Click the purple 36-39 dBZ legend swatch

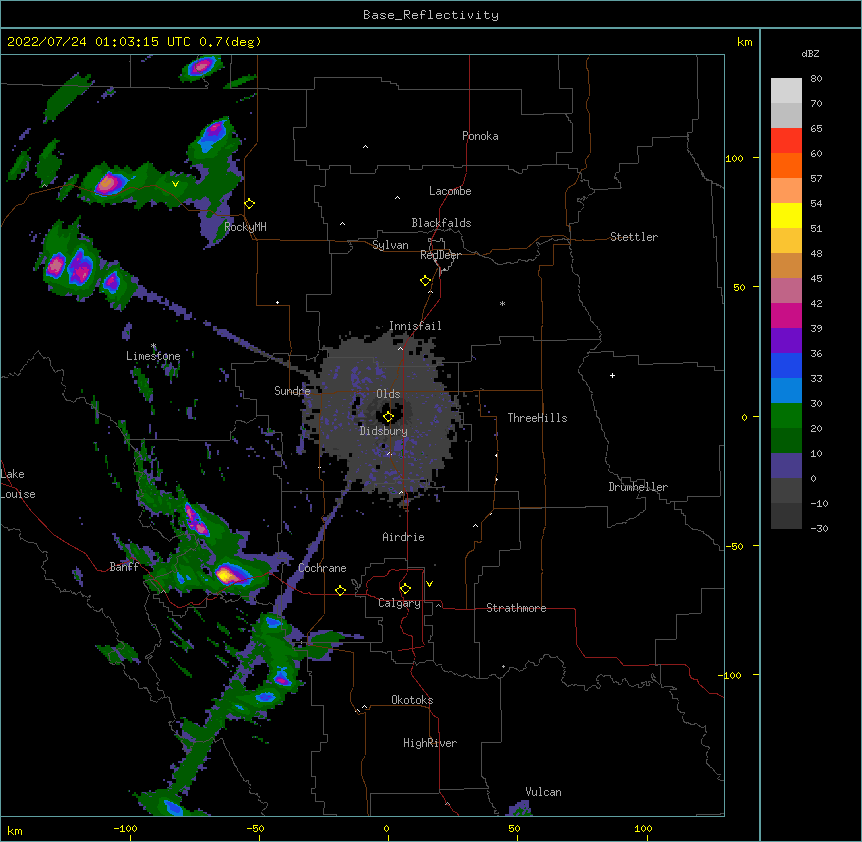[786, 341]
